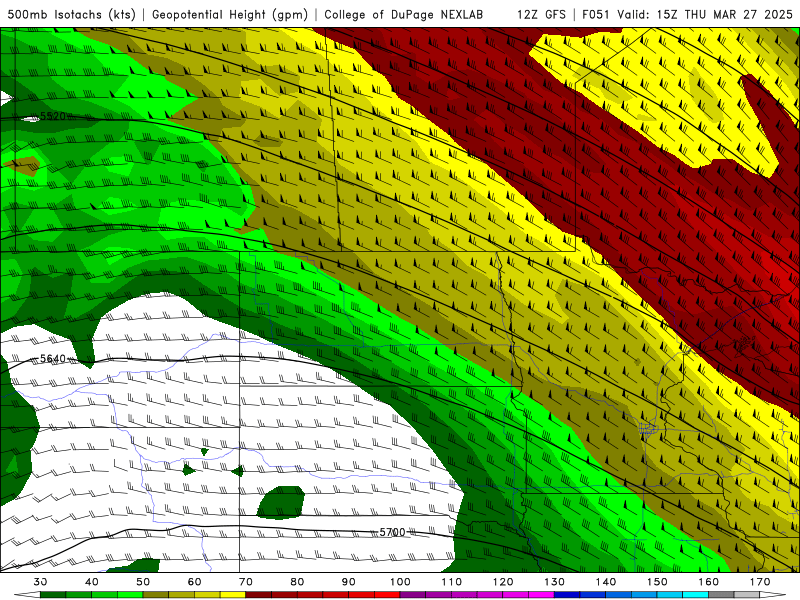The image size is (800, 600).
Task: Click the '50' color scale label
Action: 143,582
